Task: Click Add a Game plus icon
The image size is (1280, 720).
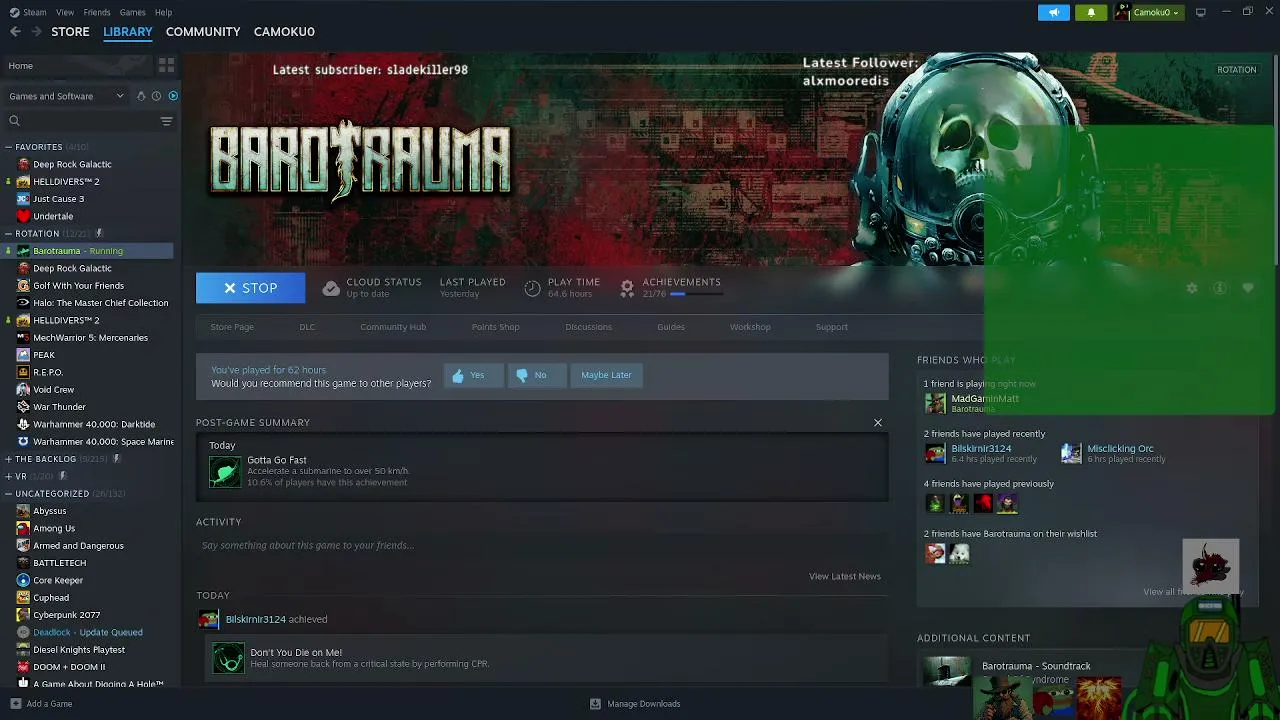Action: (15, 704)
